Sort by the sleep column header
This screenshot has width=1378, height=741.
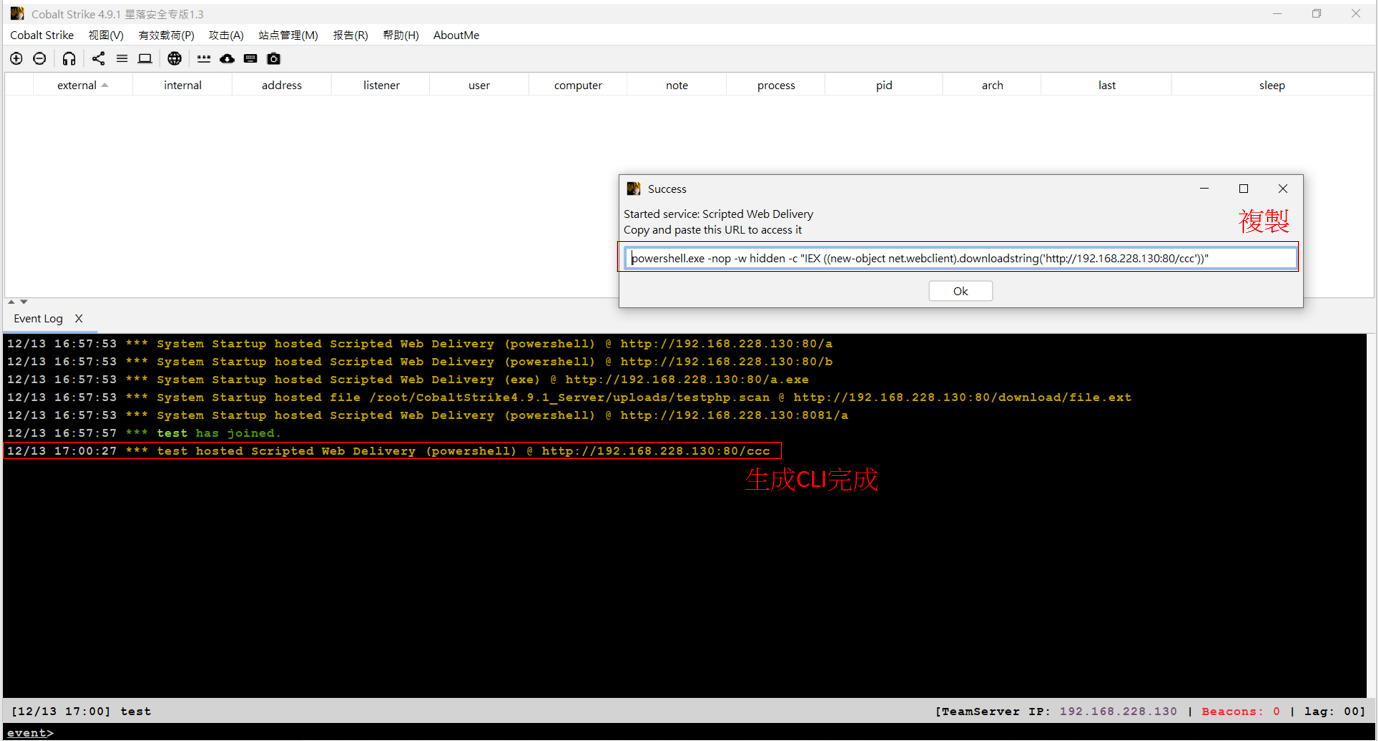click(1272, 86)
